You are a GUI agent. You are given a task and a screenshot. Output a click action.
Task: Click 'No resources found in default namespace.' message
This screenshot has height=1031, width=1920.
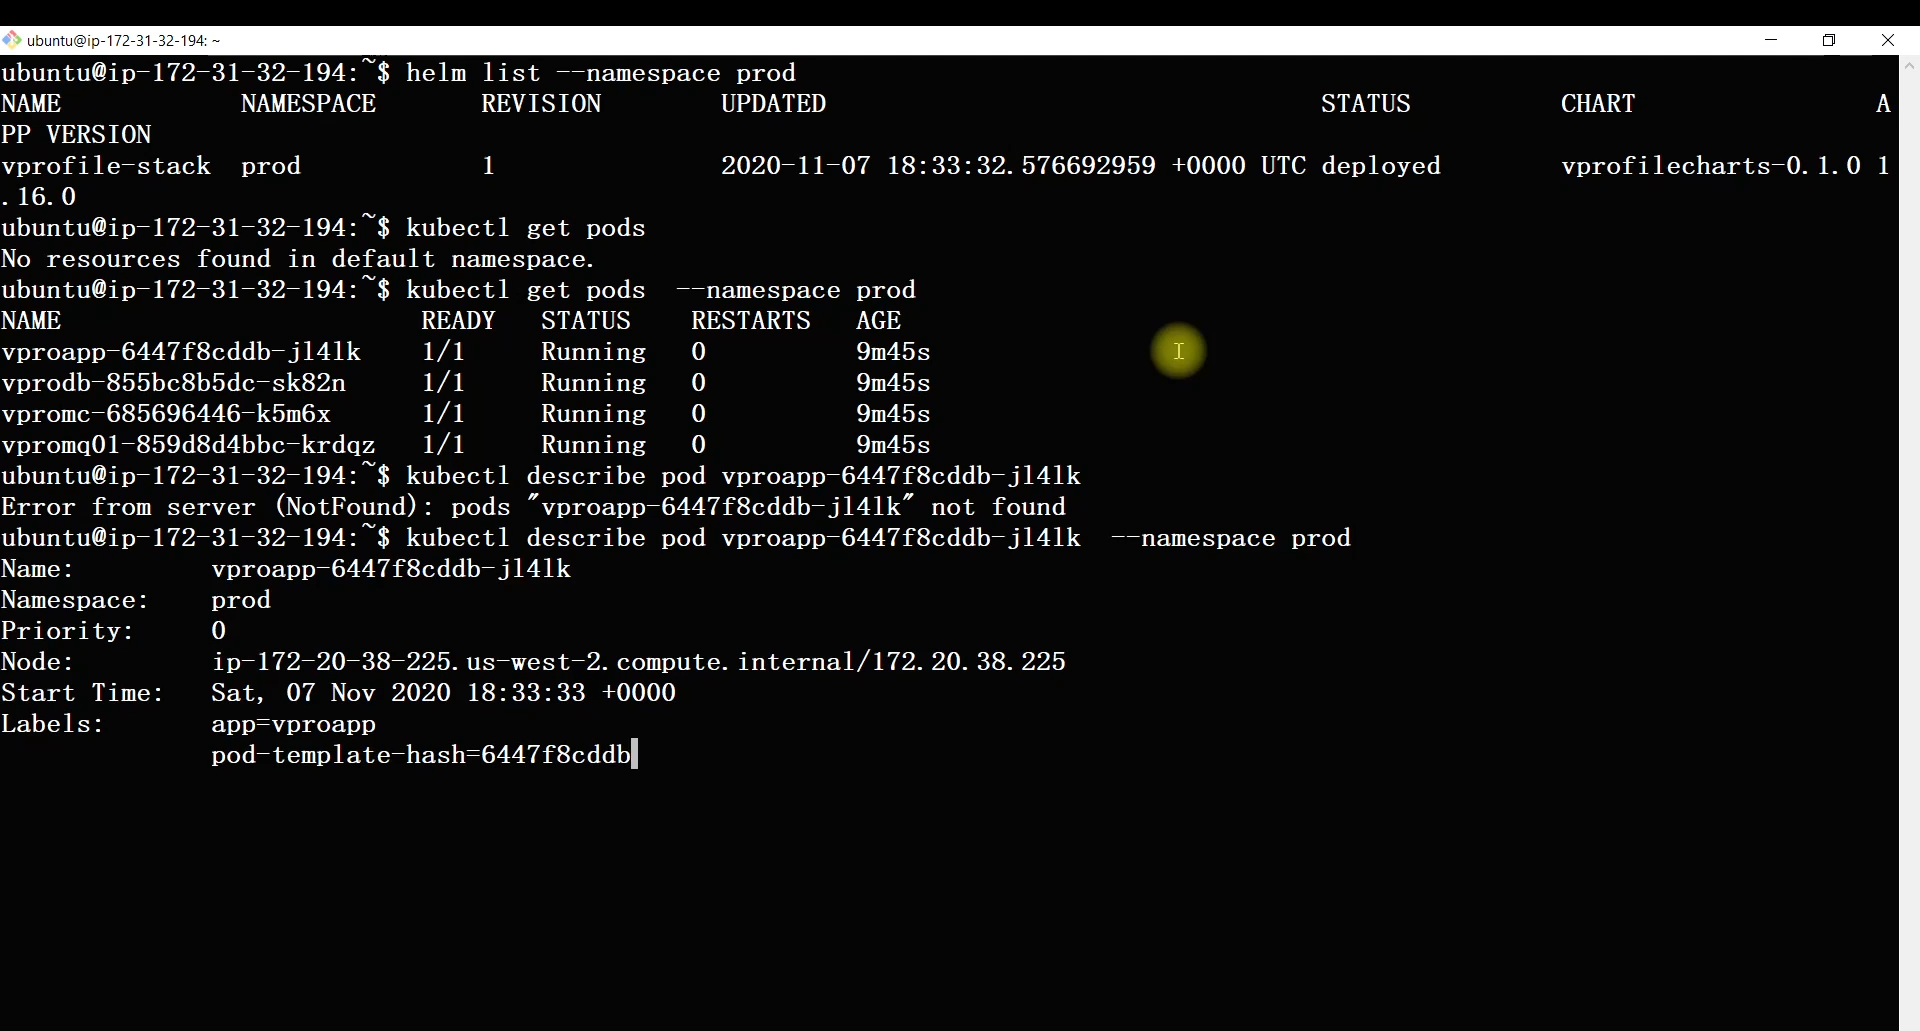coord(298,259)
